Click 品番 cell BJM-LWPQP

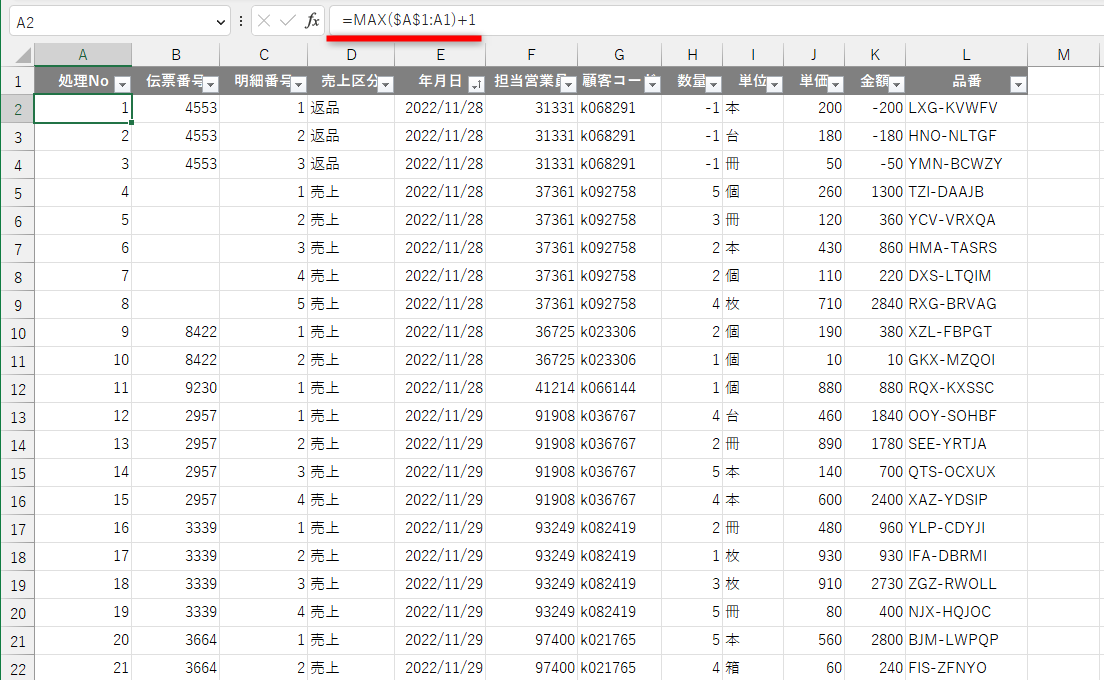click(x=966, y=640)
